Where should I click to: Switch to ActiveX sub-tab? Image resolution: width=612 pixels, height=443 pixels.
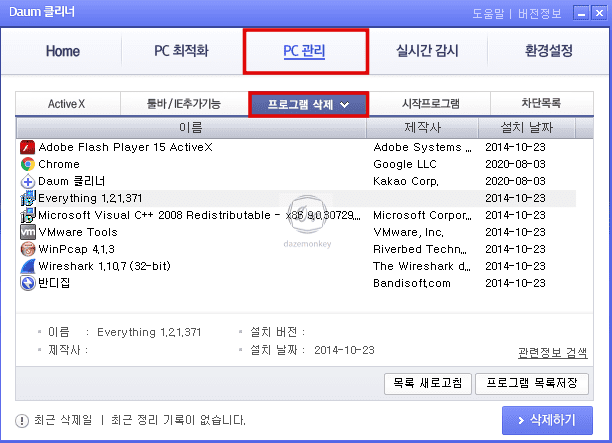(67, 104)
